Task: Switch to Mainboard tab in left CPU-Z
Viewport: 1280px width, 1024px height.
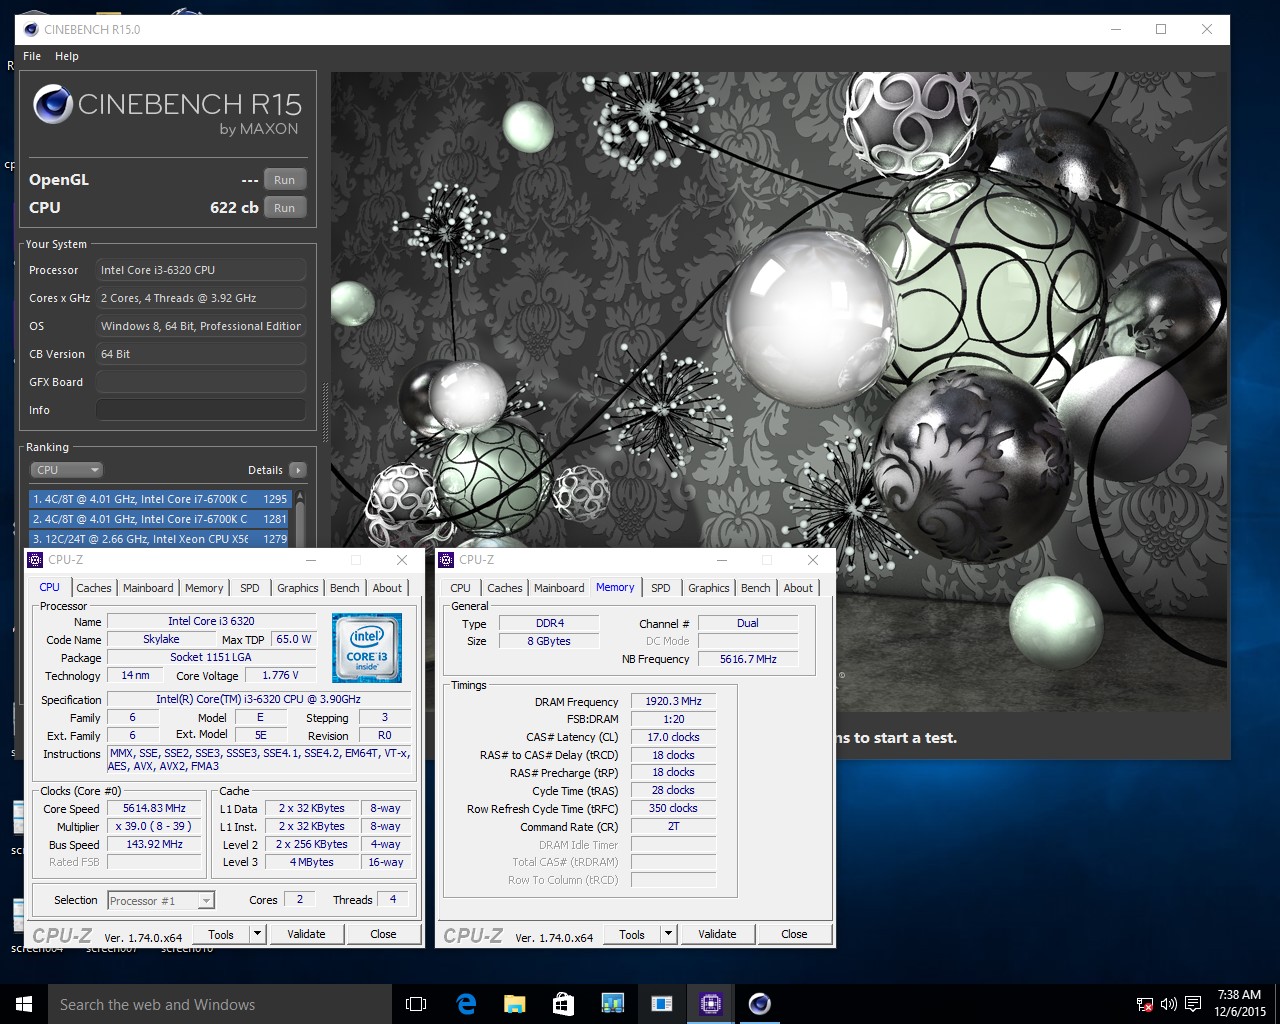Action: [x=148, y=588]
